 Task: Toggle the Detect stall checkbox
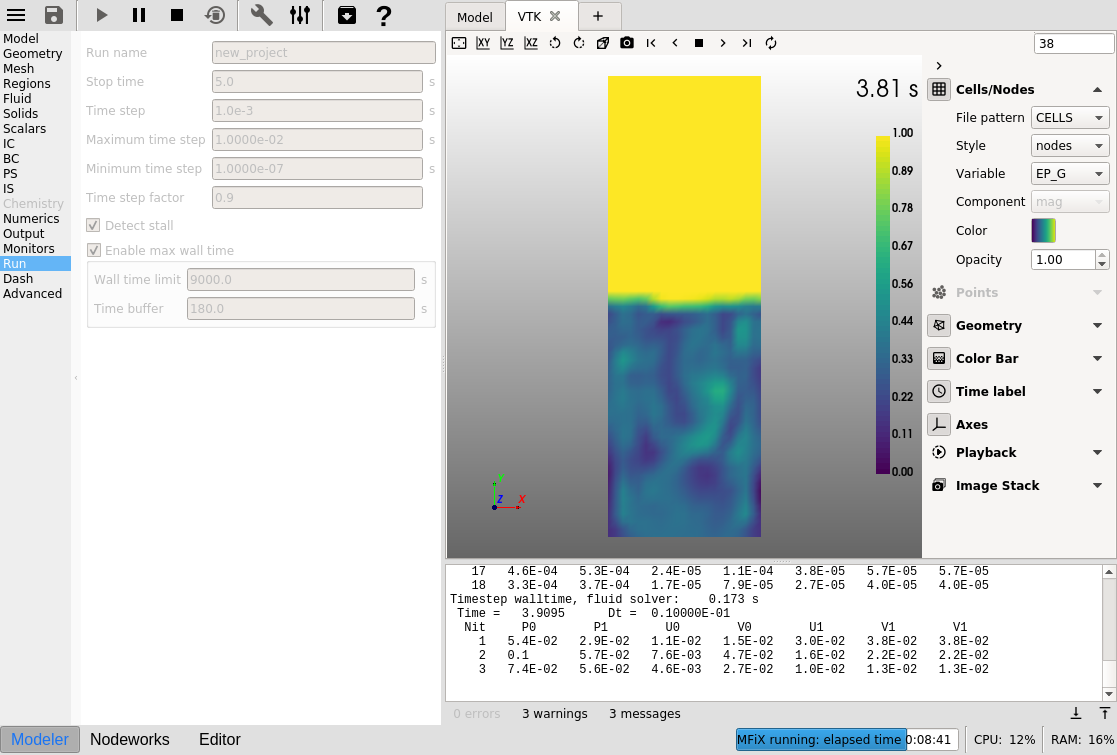[93, 226]
